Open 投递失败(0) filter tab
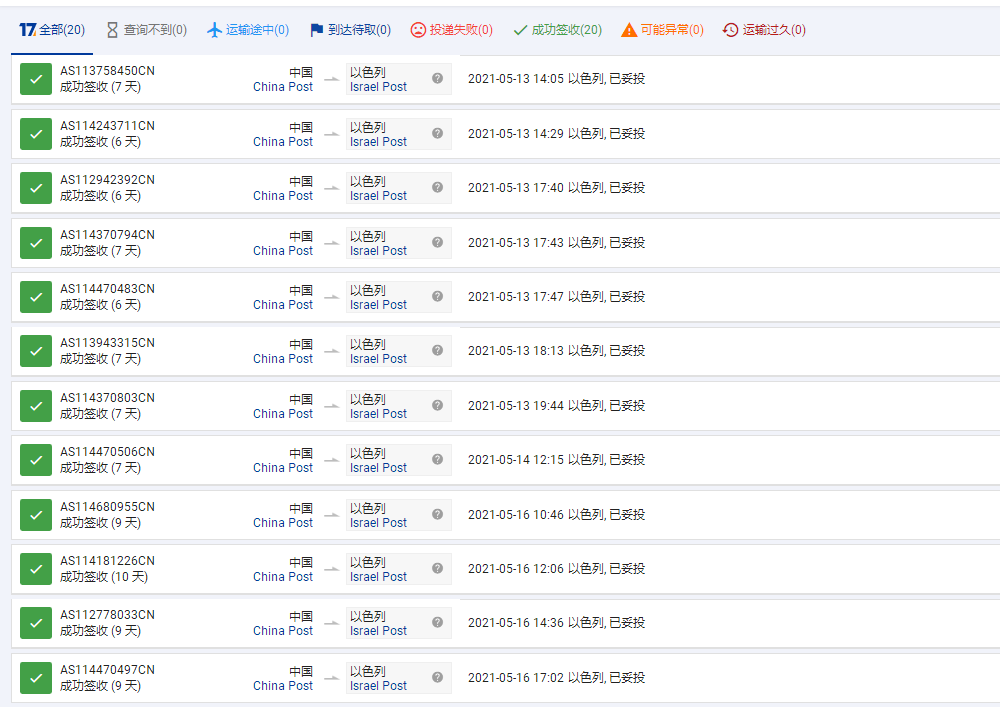This screenshot has width=1000, height=707. click(451, 30)
